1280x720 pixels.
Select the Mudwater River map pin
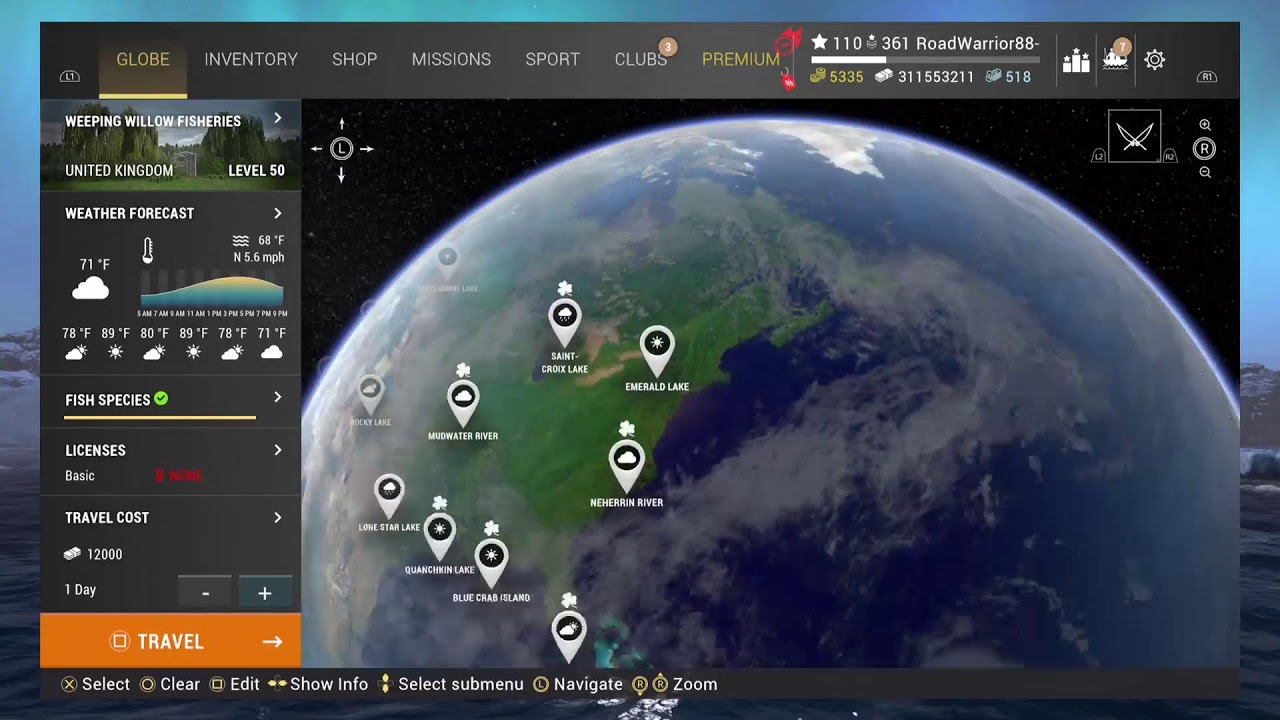coord(463,403)
